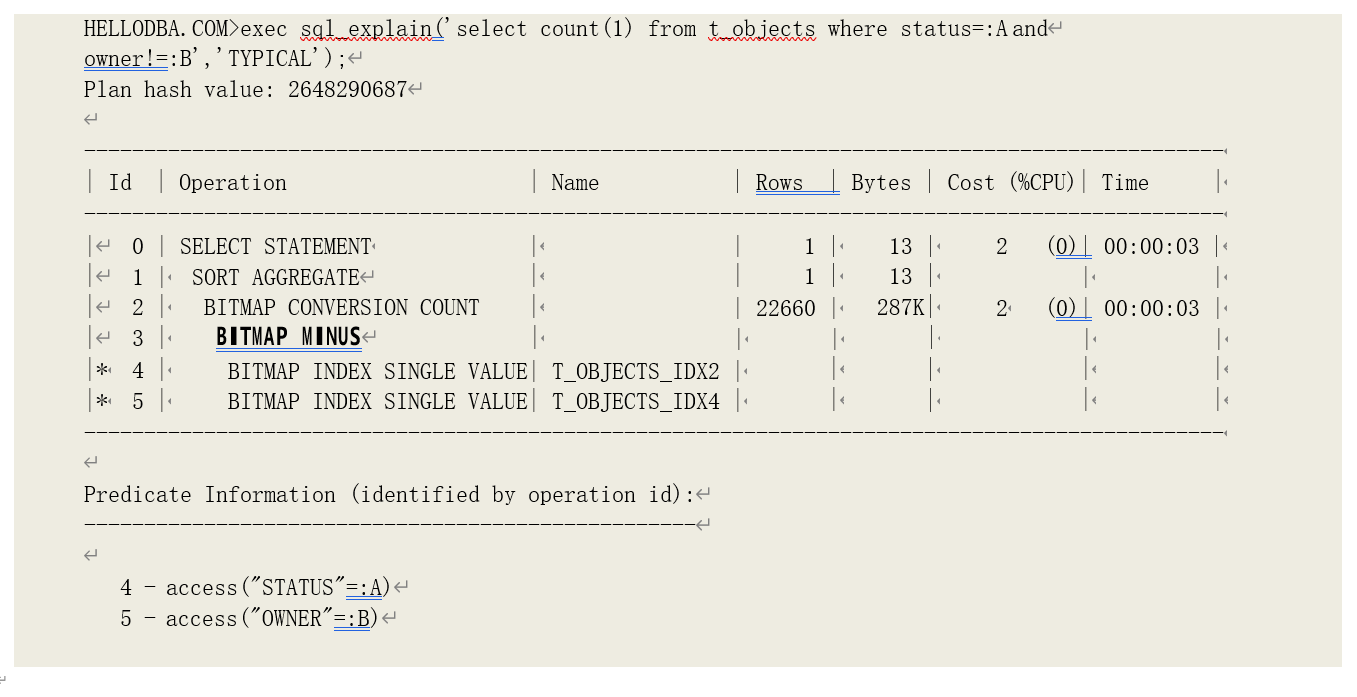Click the index name 'T_OBJECTS_IDX4'
Screen dimensions: 1357x697
click(636, 402)
